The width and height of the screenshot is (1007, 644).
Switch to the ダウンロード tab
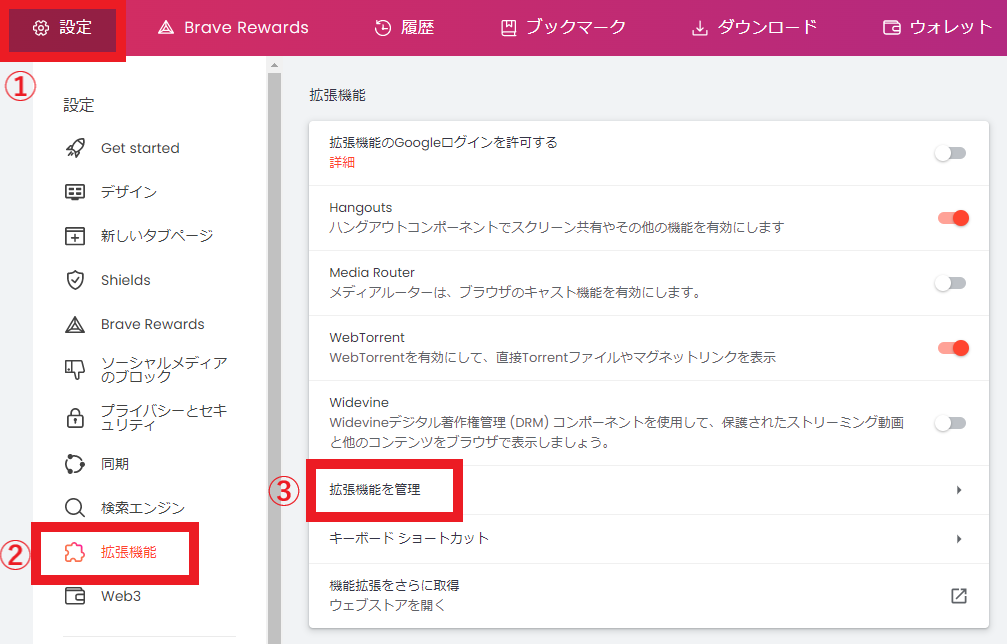tap(754, 28)
